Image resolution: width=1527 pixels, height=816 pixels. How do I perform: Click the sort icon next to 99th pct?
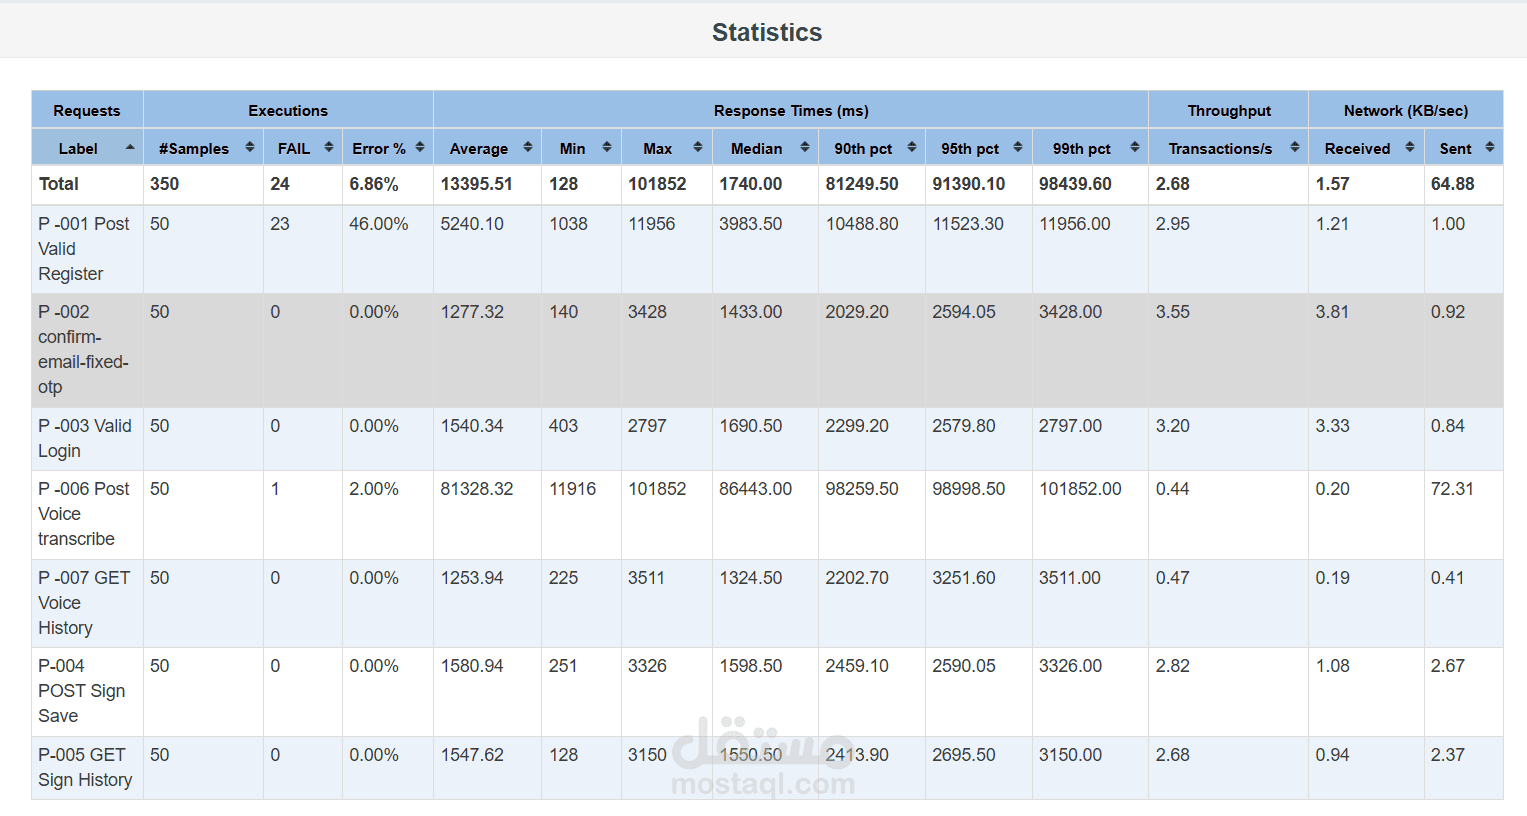click(x=1135, y=147)
